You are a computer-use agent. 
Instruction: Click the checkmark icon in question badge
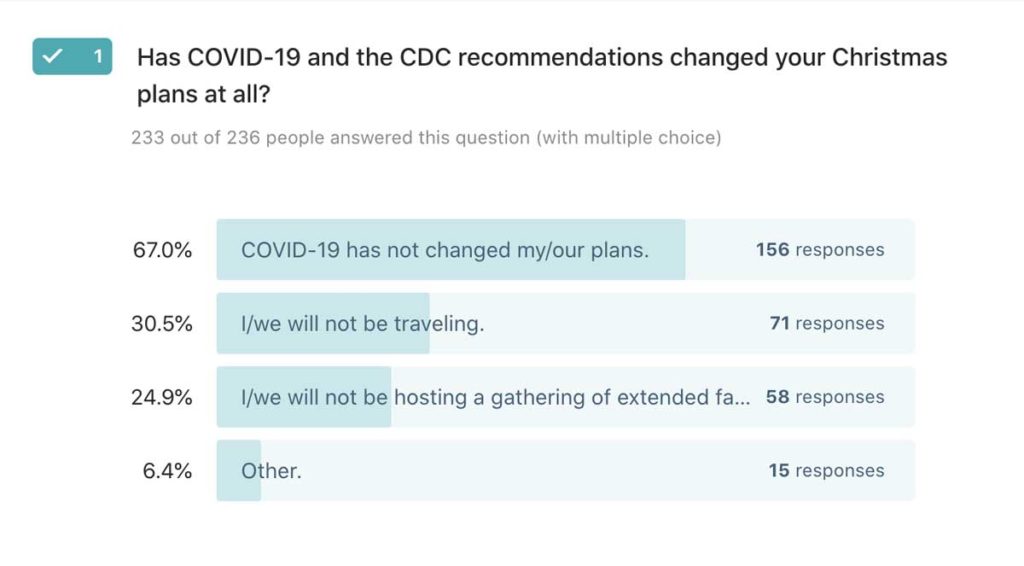coord(52,56)
